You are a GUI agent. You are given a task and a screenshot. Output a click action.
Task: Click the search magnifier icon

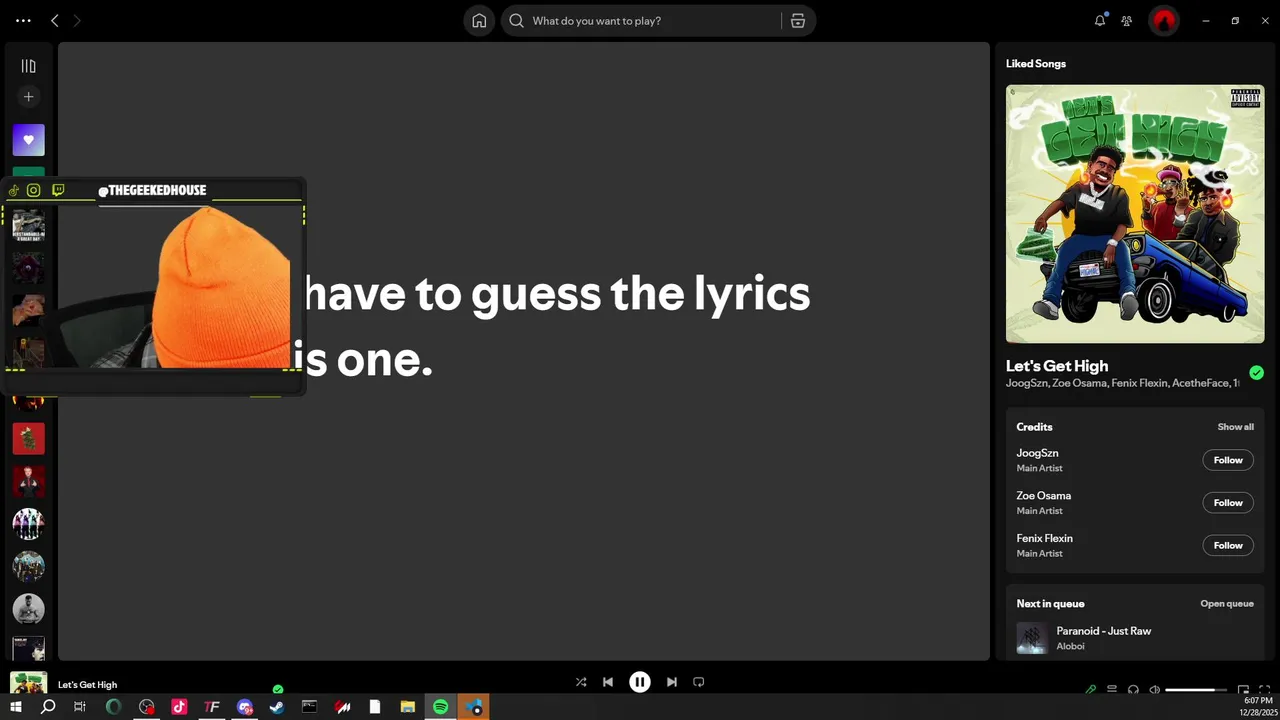click(x=516, y=20)
